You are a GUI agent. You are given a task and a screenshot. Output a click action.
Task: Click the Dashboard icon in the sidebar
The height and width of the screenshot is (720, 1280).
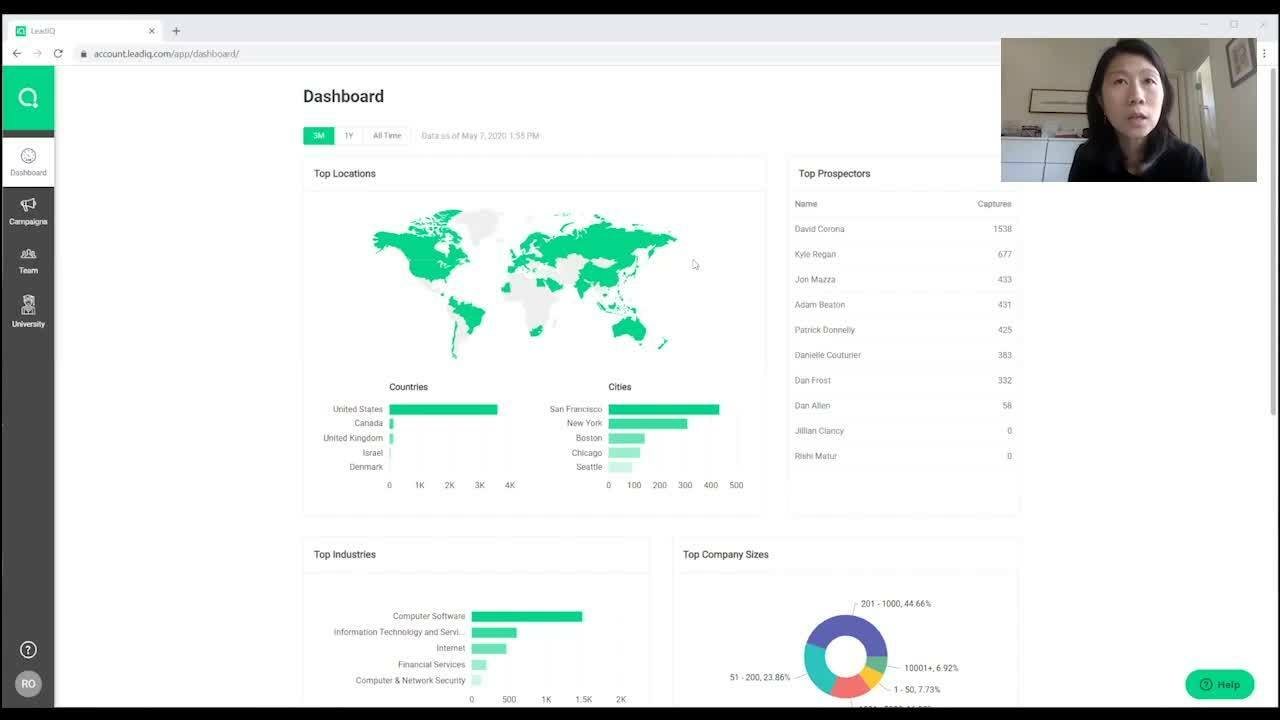[x=28, y=161]
